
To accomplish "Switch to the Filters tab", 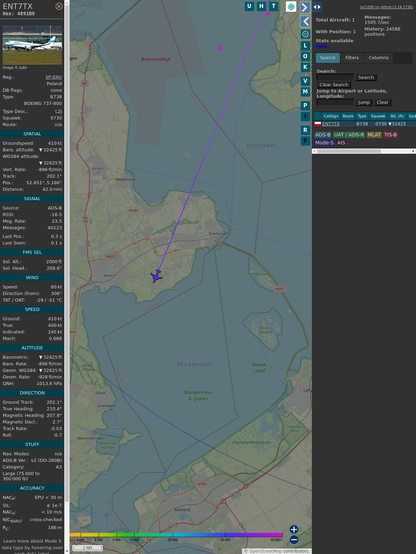I will (352, 58).
